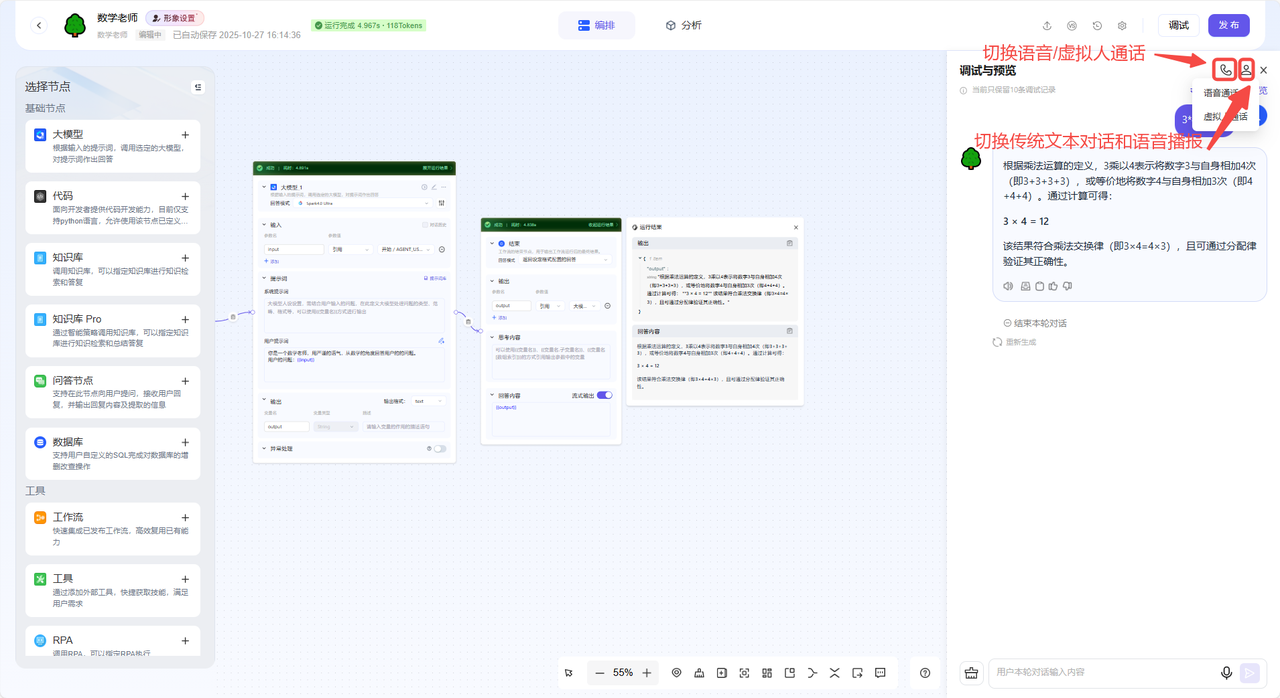Image resolution: width=1280 pixels, height=698 pixels.
Task: Zoom in canvas with the plus icon
Action: pyautogui.click(x=647, y=673)
